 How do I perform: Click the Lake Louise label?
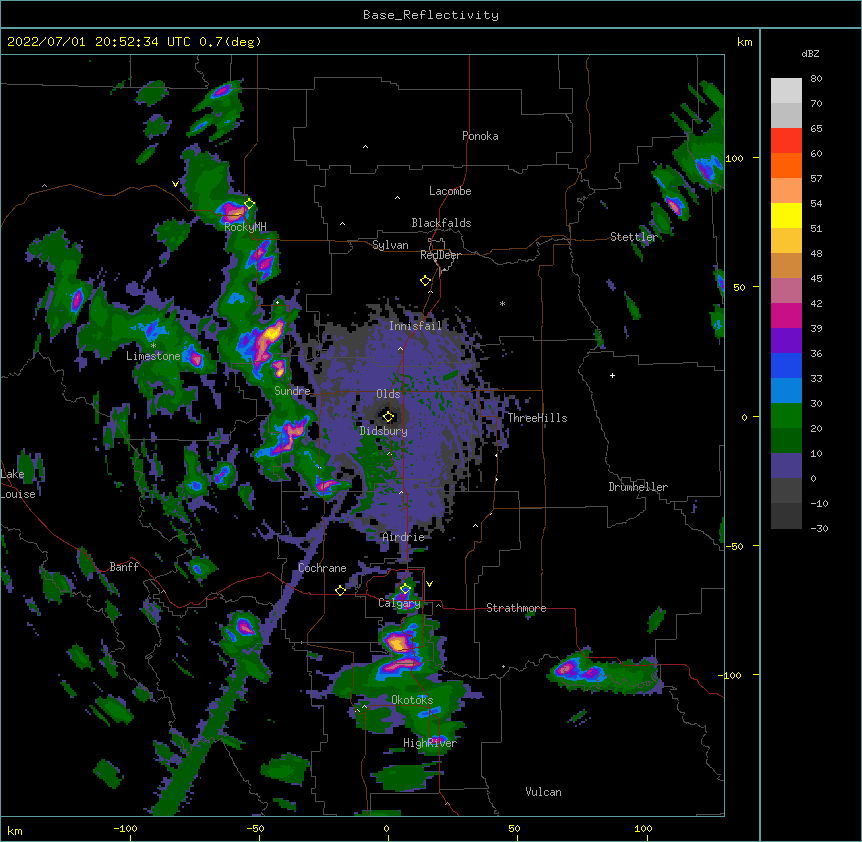[18, 484]
